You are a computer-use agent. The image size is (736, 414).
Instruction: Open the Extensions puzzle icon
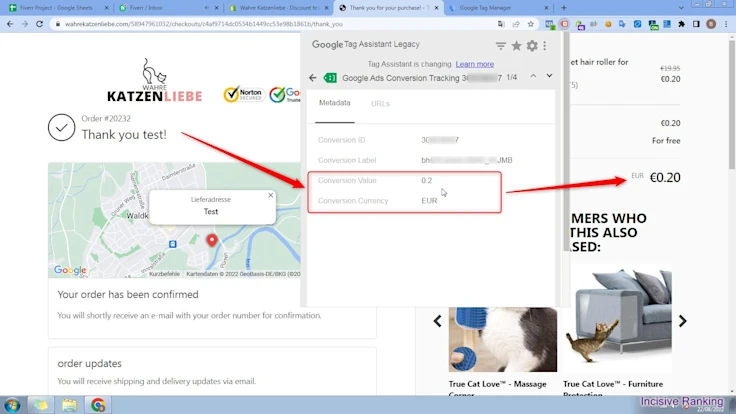click(x=682, y=24)
